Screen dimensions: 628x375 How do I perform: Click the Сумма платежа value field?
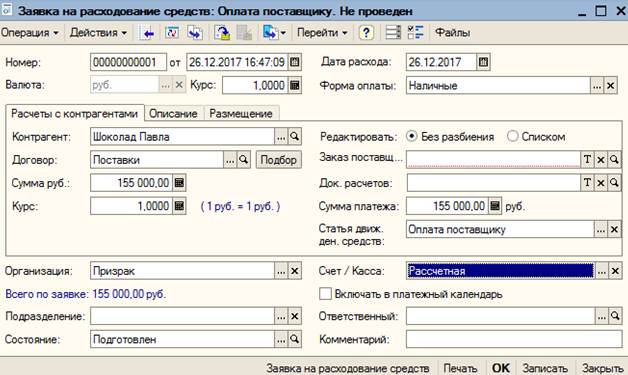pos(447,206)
